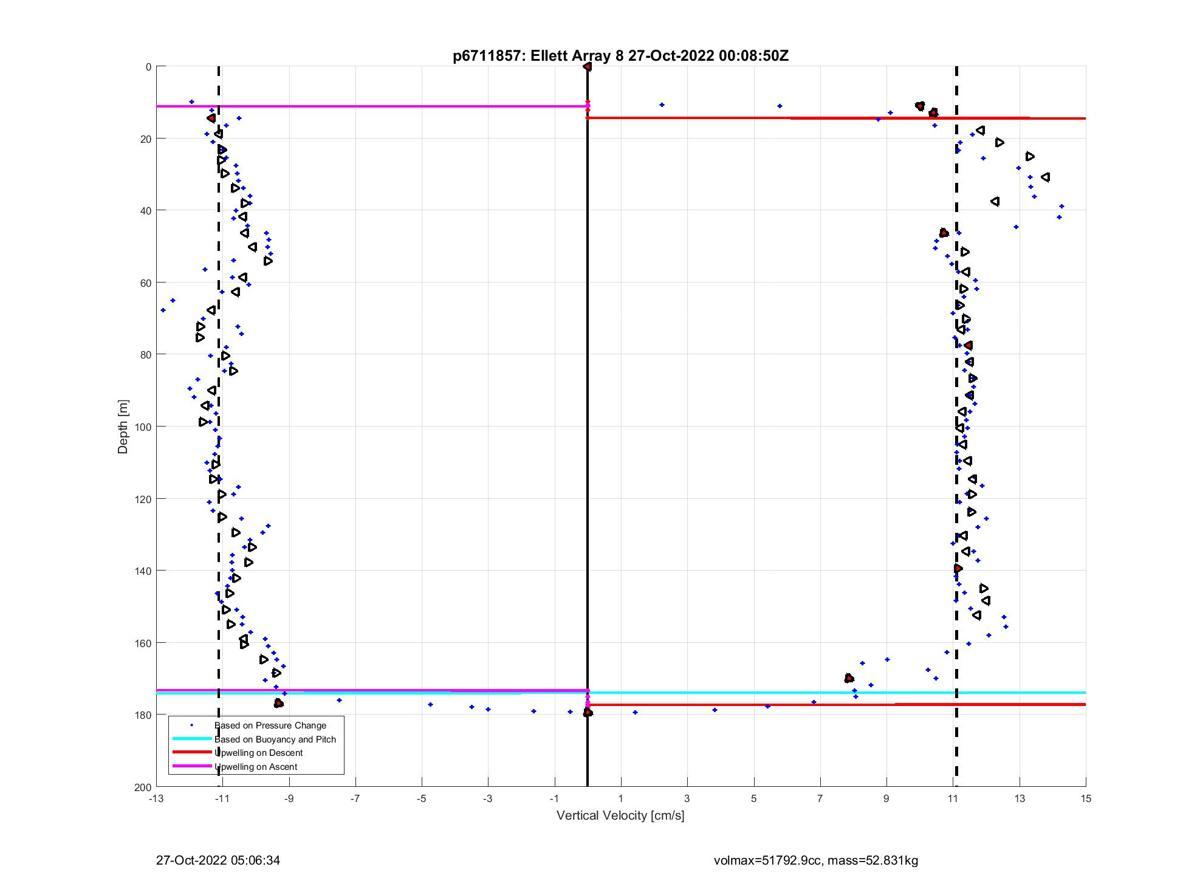Select the top magenta upwelling-on-ascent line
The image size is (1200, 885).
pos(372,106)
